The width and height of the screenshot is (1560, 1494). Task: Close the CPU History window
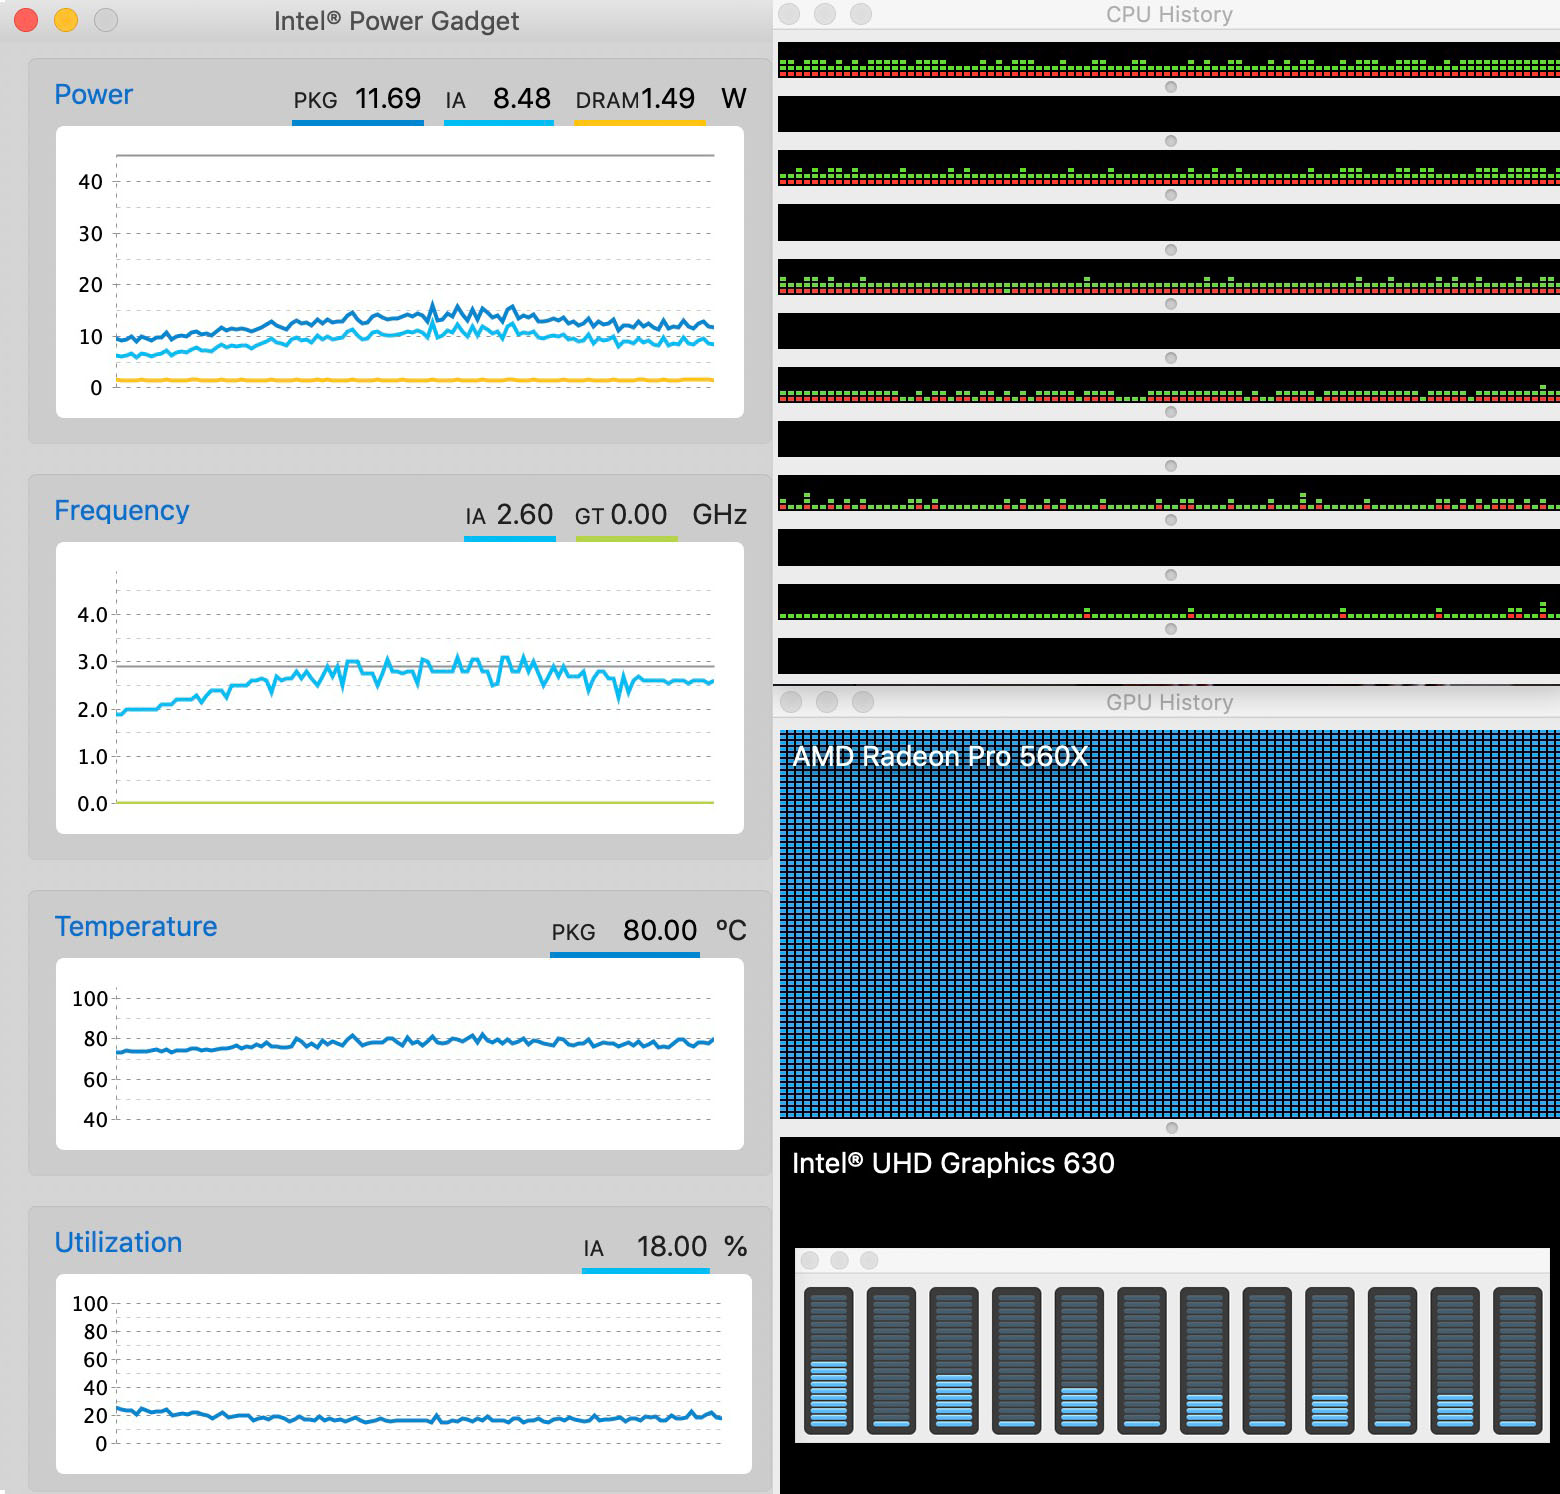[x=789, y=14]
